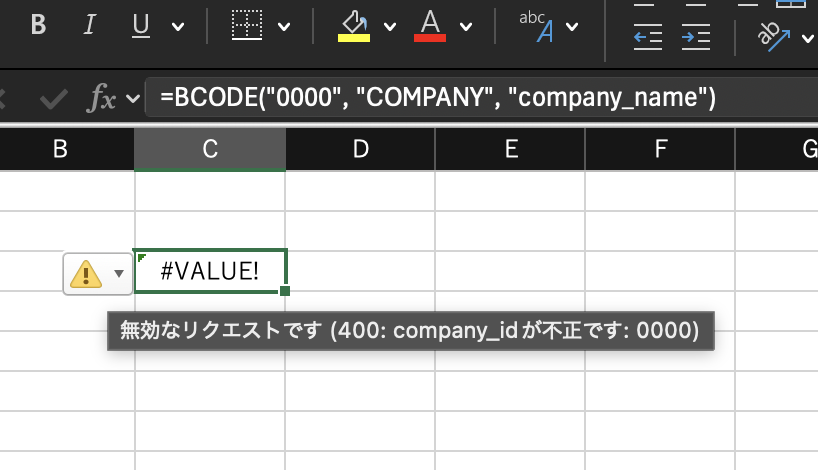This screenshot has height=470, width=818.
Task: Apply the red font color
Action: (430, 25)
